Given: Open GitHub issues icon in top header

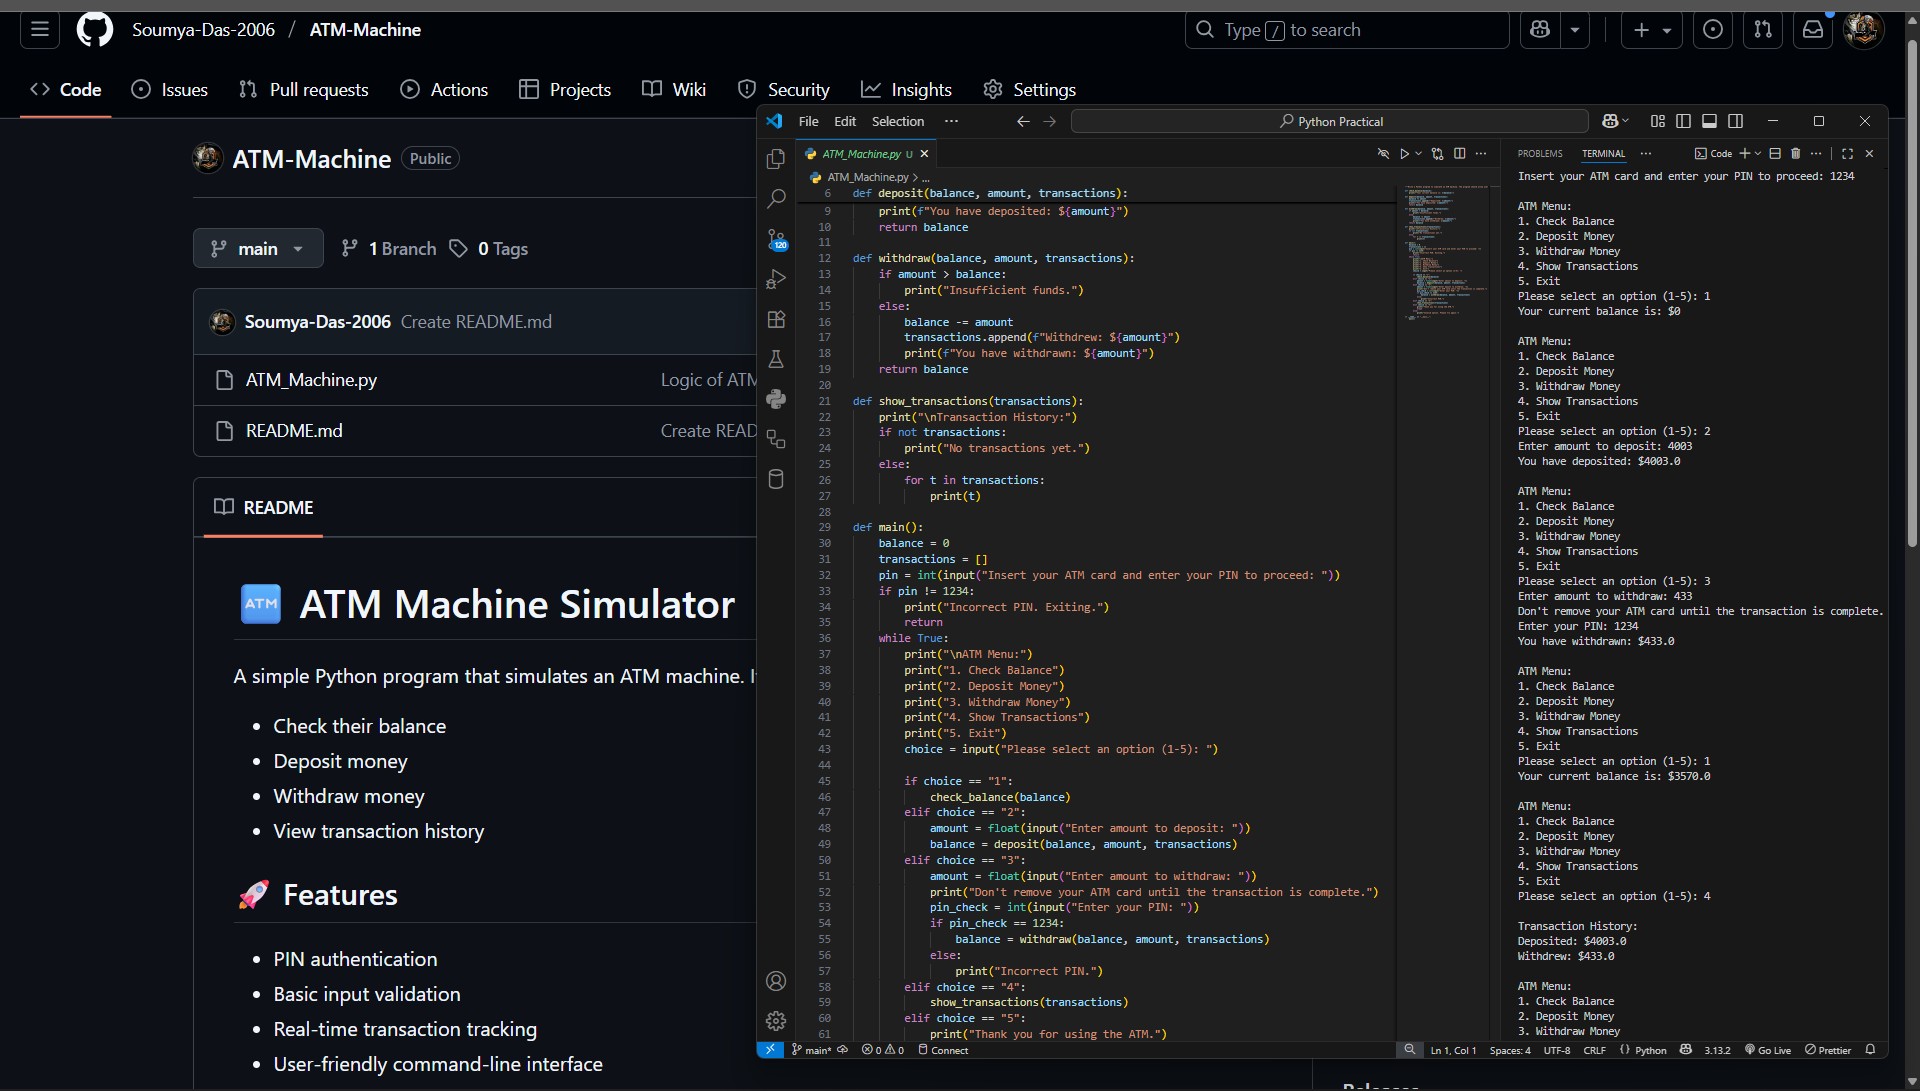Looking at the screenshot, I should [1713, 30].
